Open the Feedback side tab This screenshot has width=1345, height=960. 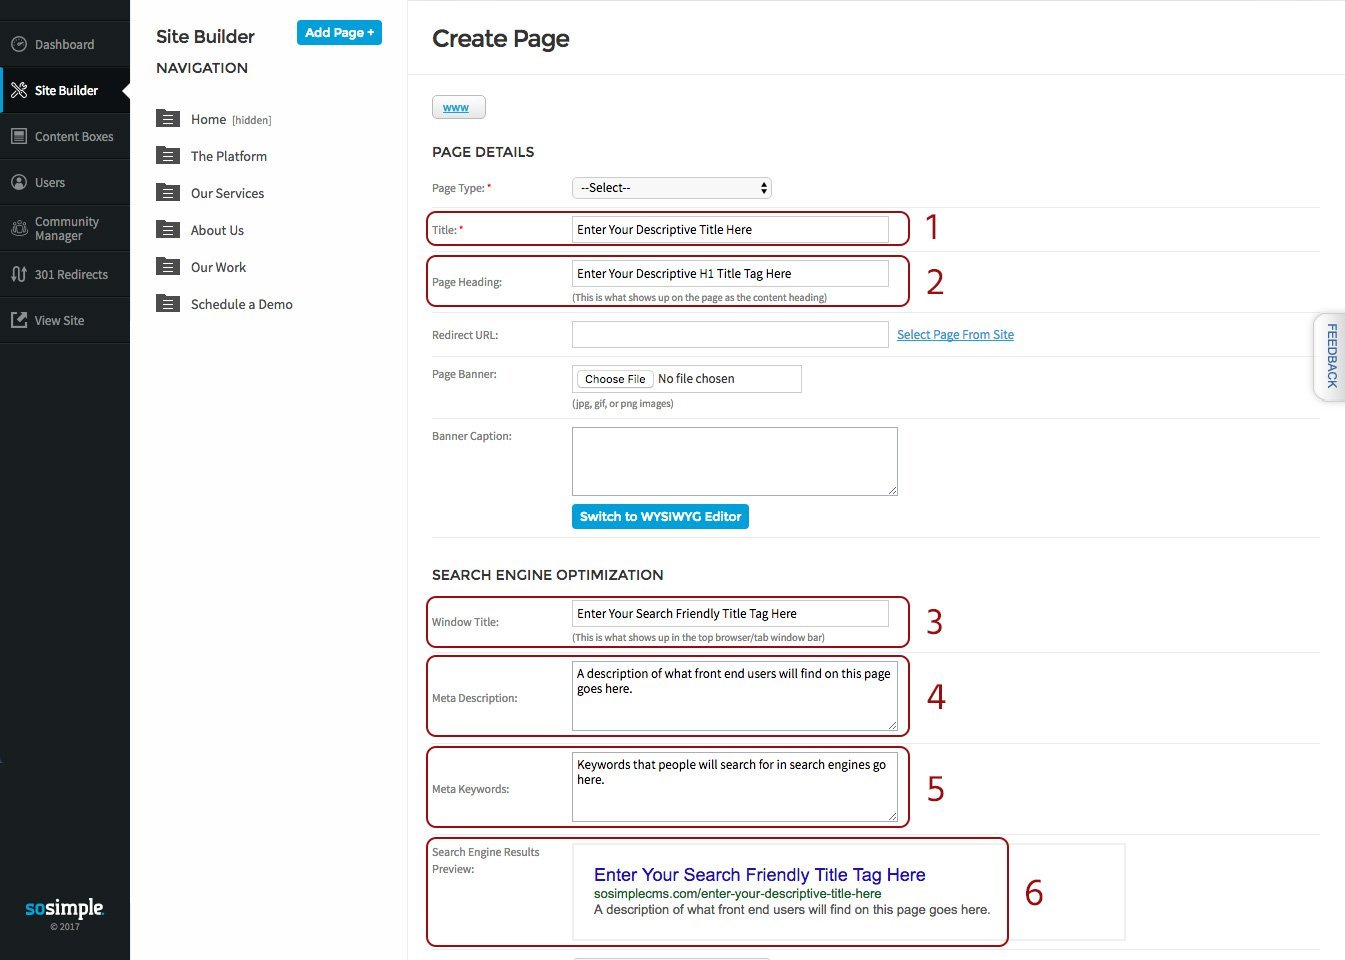click(1330, 356)
